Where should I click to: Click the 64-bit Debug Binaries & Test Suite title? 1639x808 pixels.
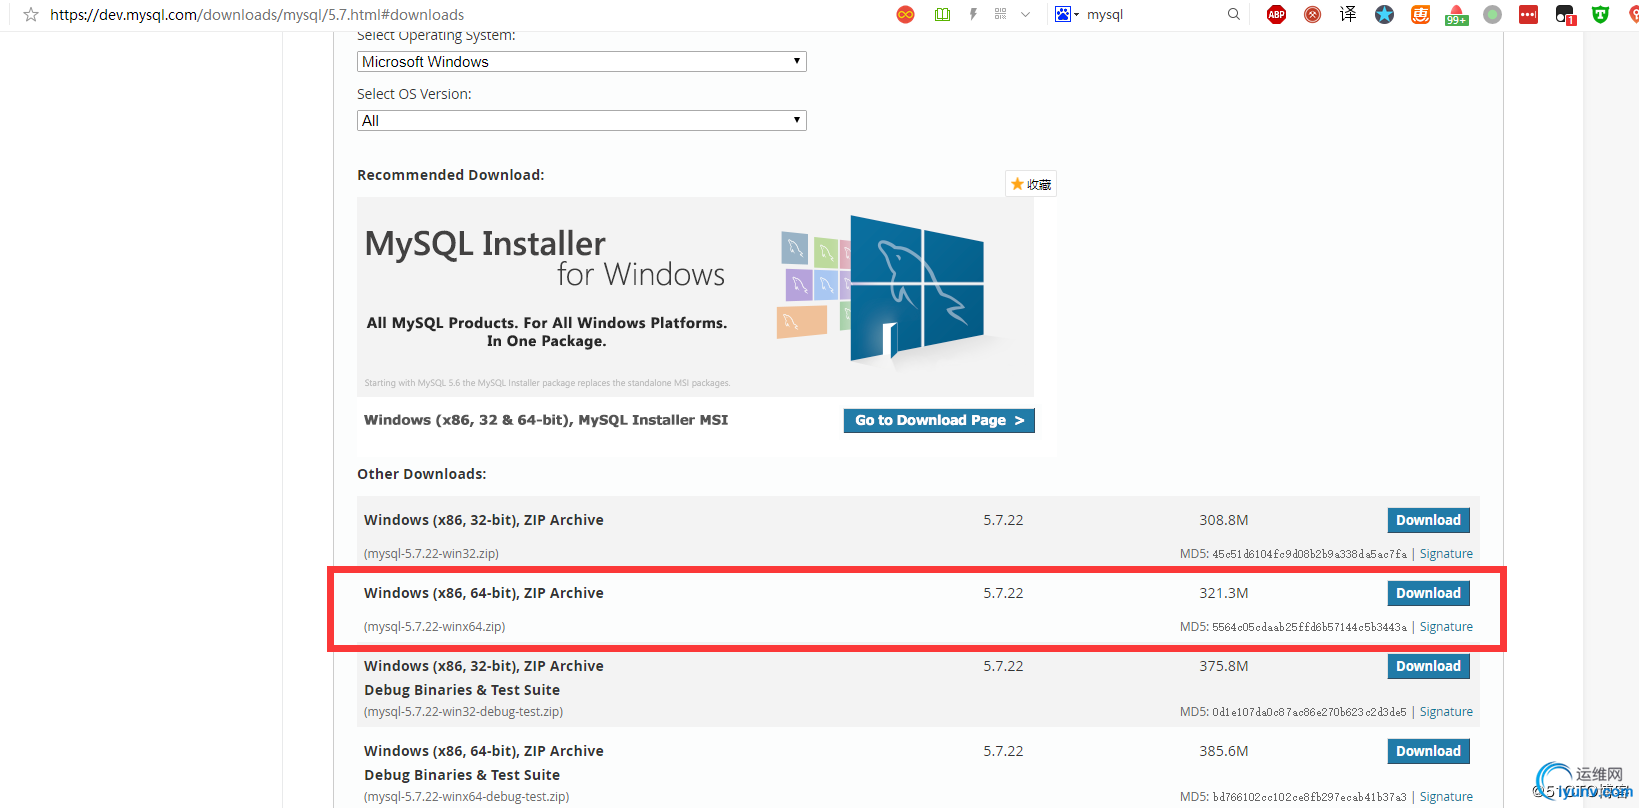tap(484, 763)
